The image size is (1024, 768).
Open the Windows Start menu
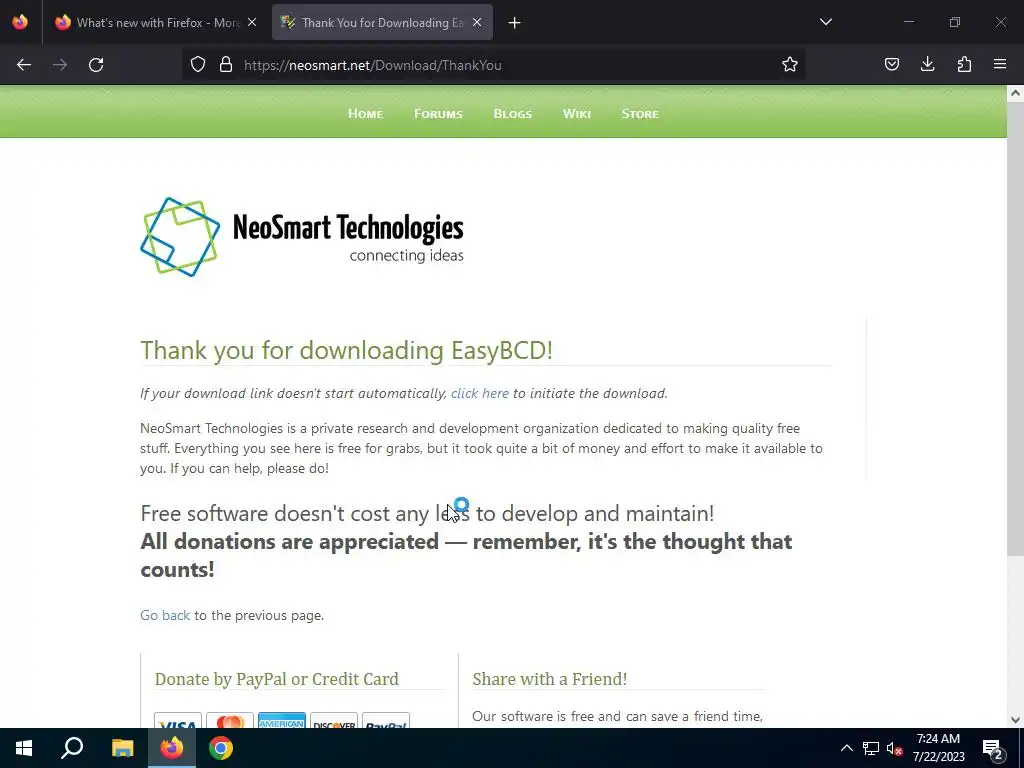pyautogui.click(x=24, y=748)
